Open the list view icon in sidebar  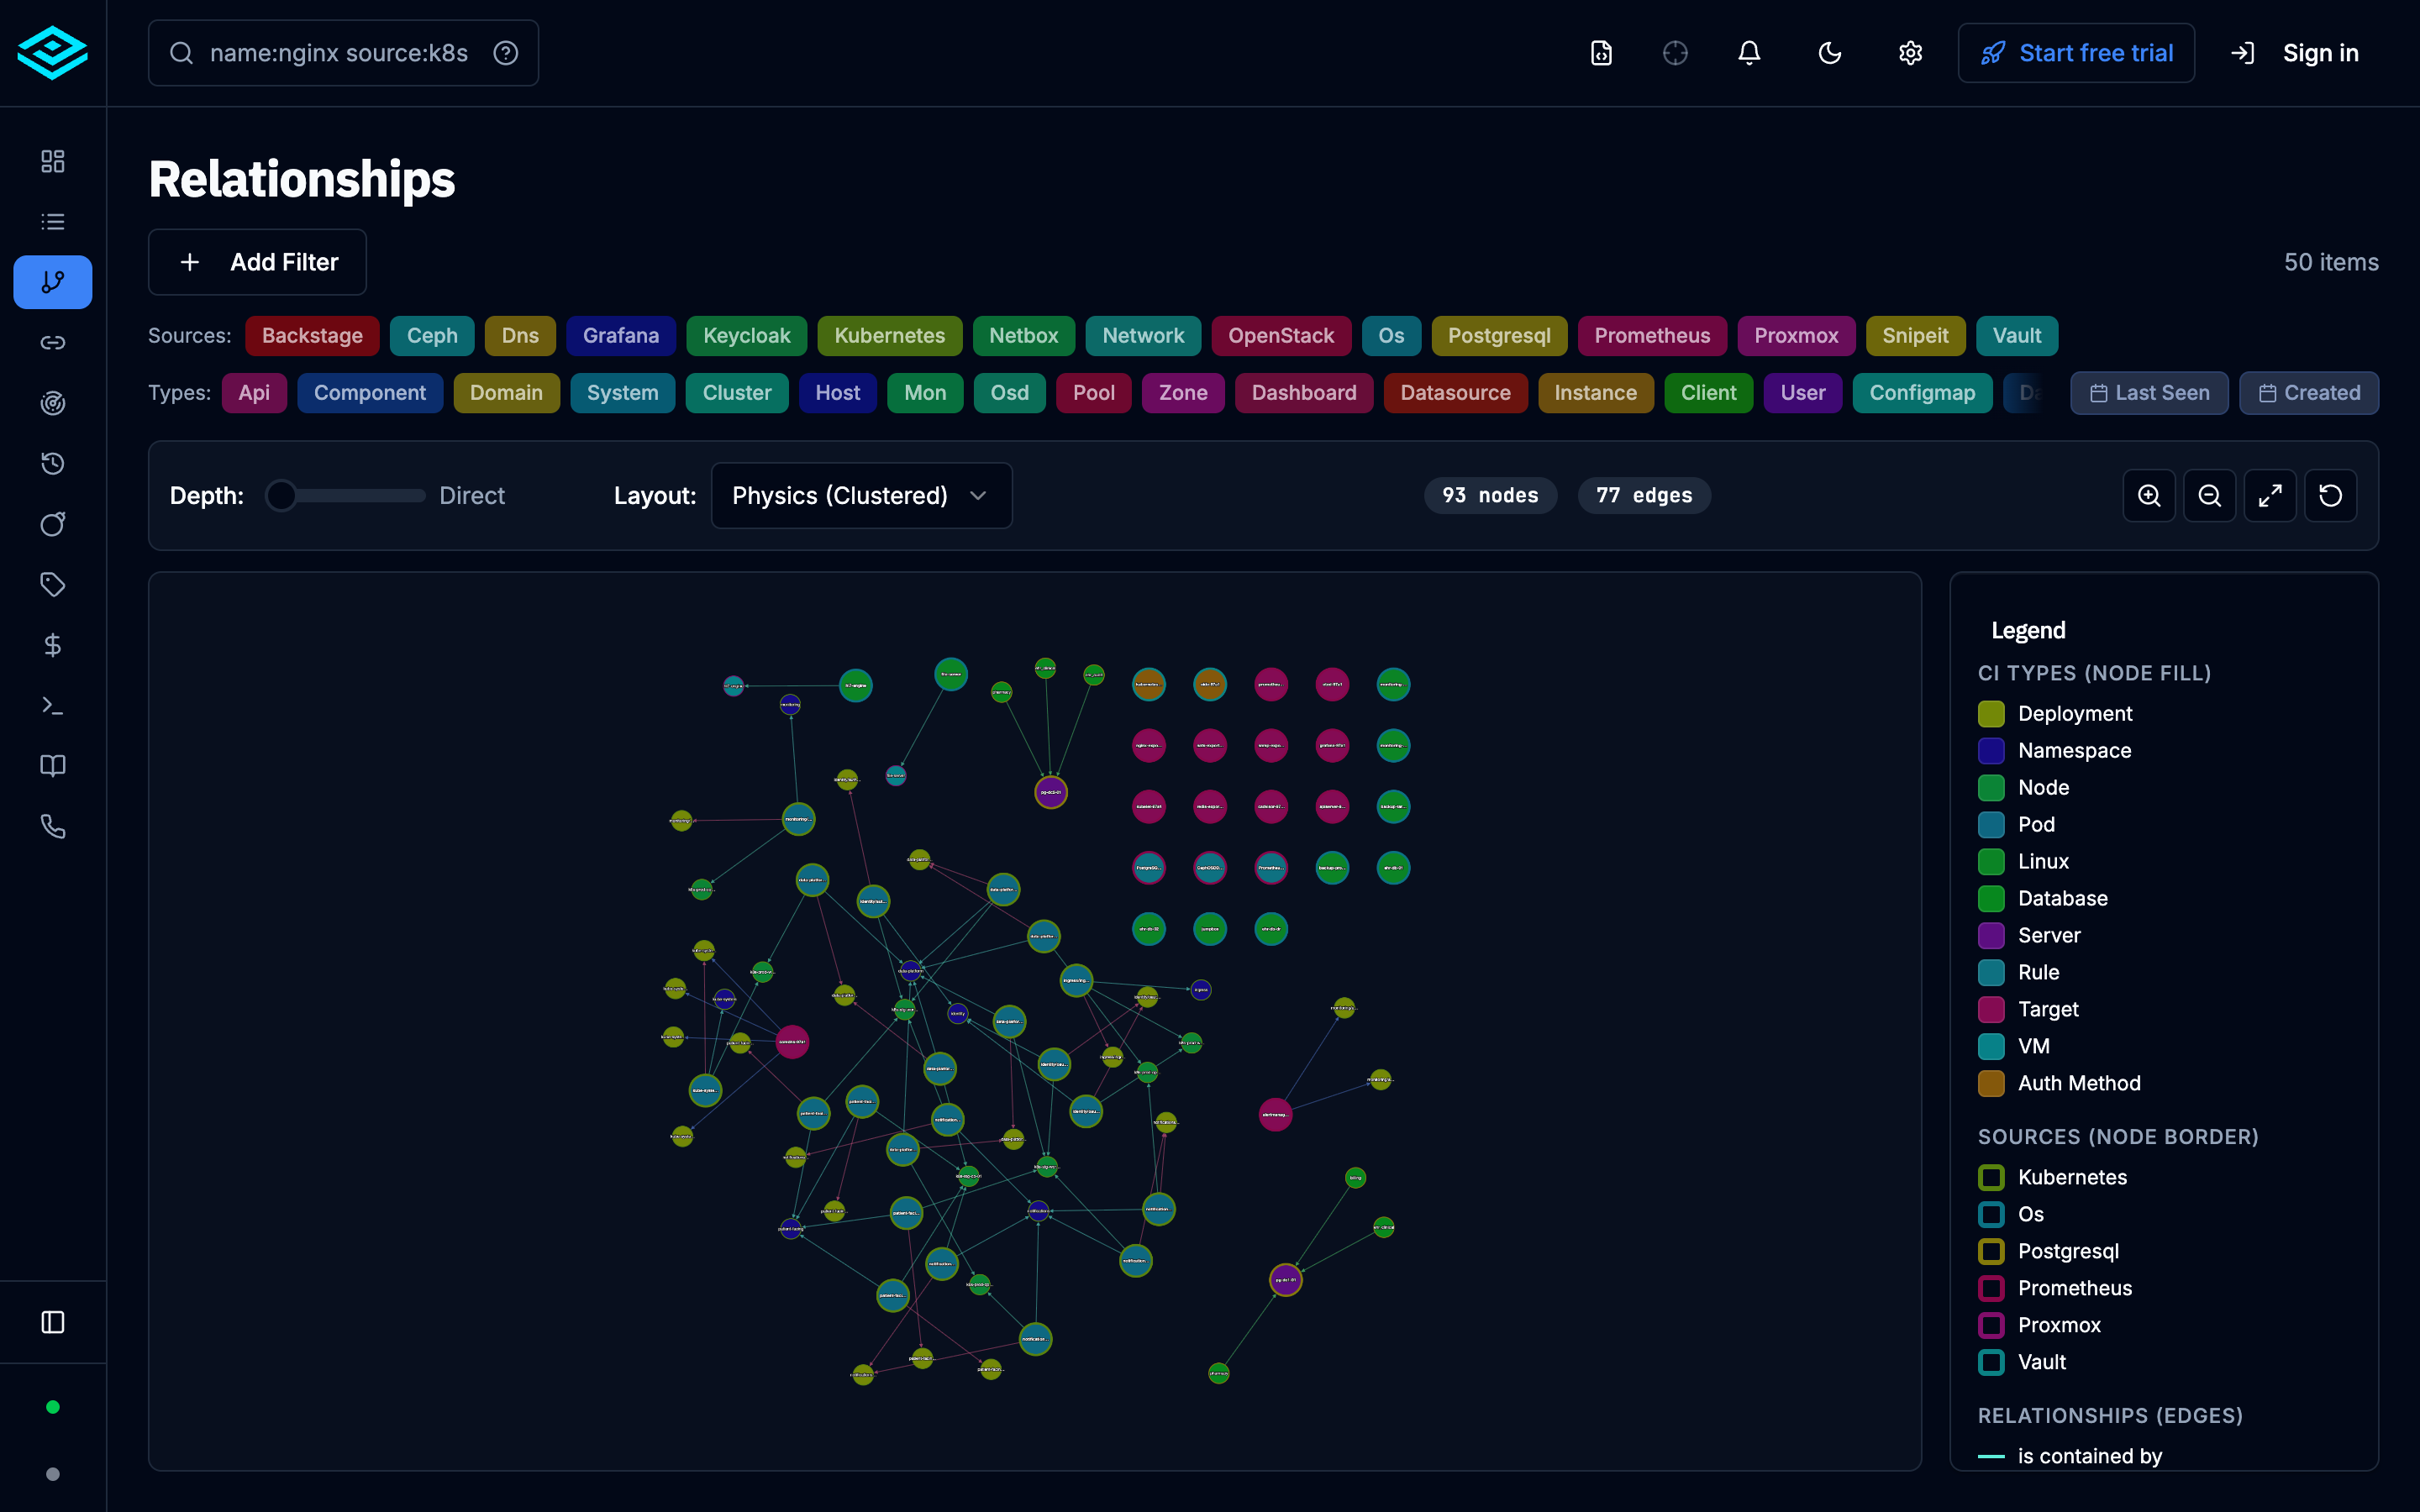click(53, 222)
